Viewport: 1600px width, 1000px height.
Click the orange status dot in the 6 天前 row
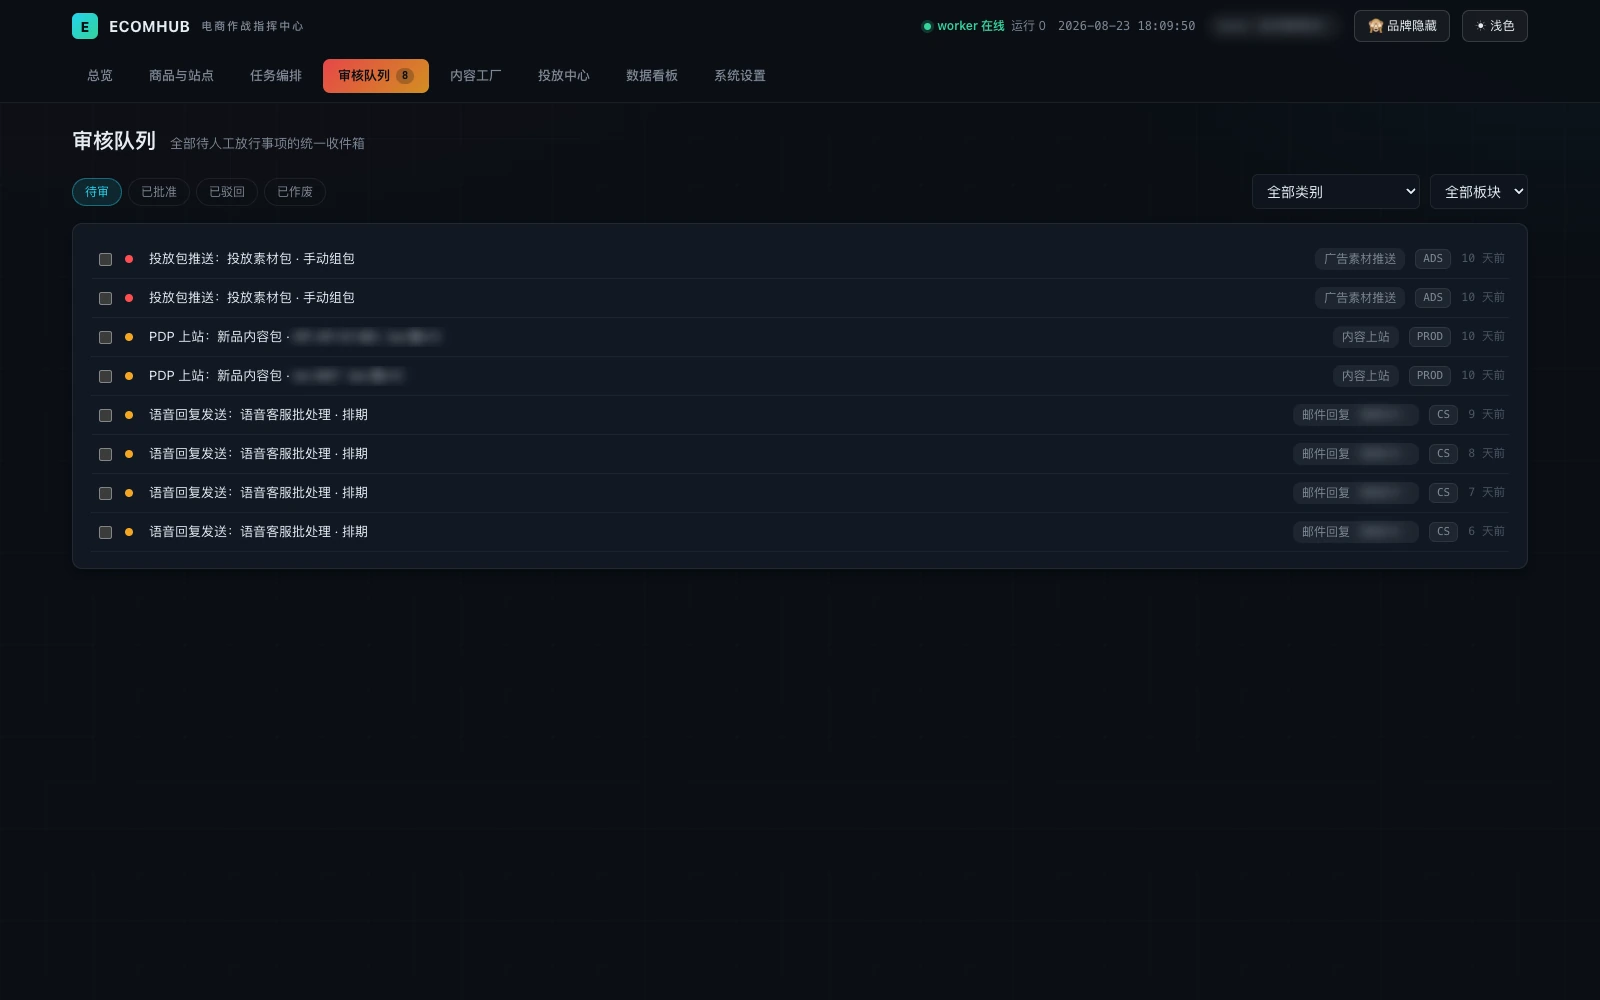pos(129,532)
